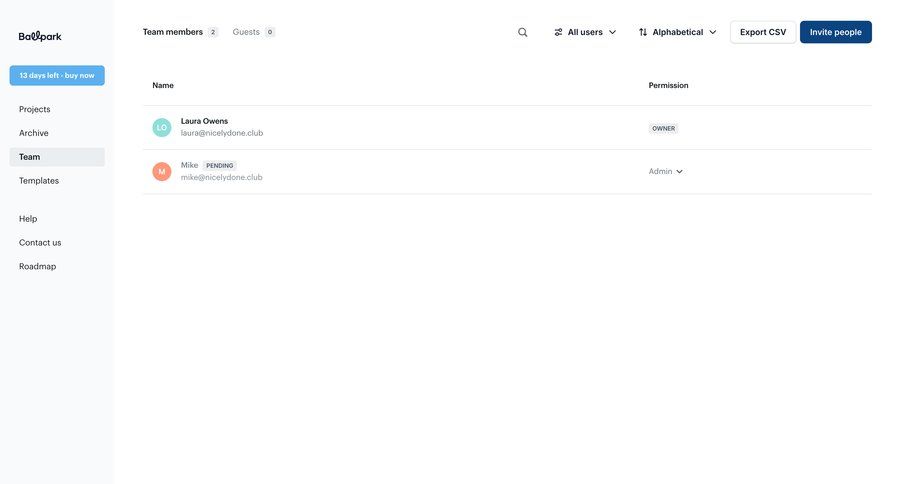900x484 pixels.
Task: Click the filter sliders icon beside All users
Action: pyautogui.click(x=558, y=32)
